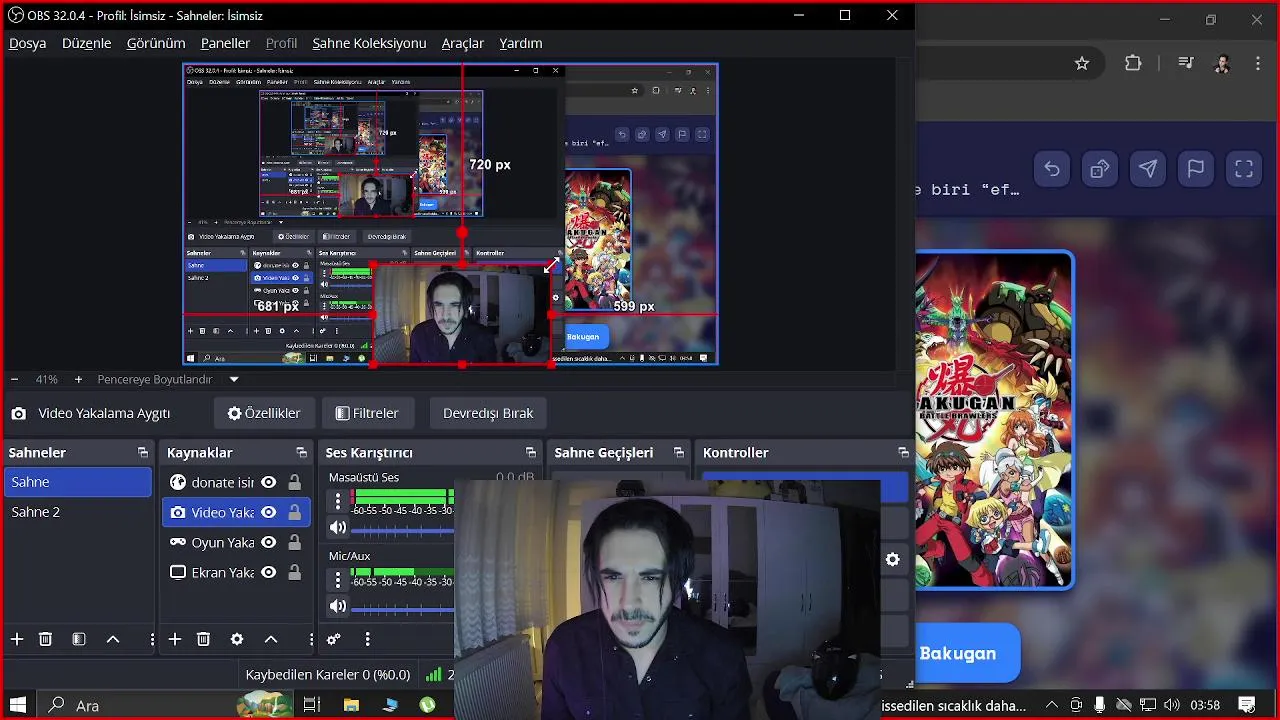Zoom in preview with plus icon
The width and height of the screenshot is (1280, 720).
point(79,380)
